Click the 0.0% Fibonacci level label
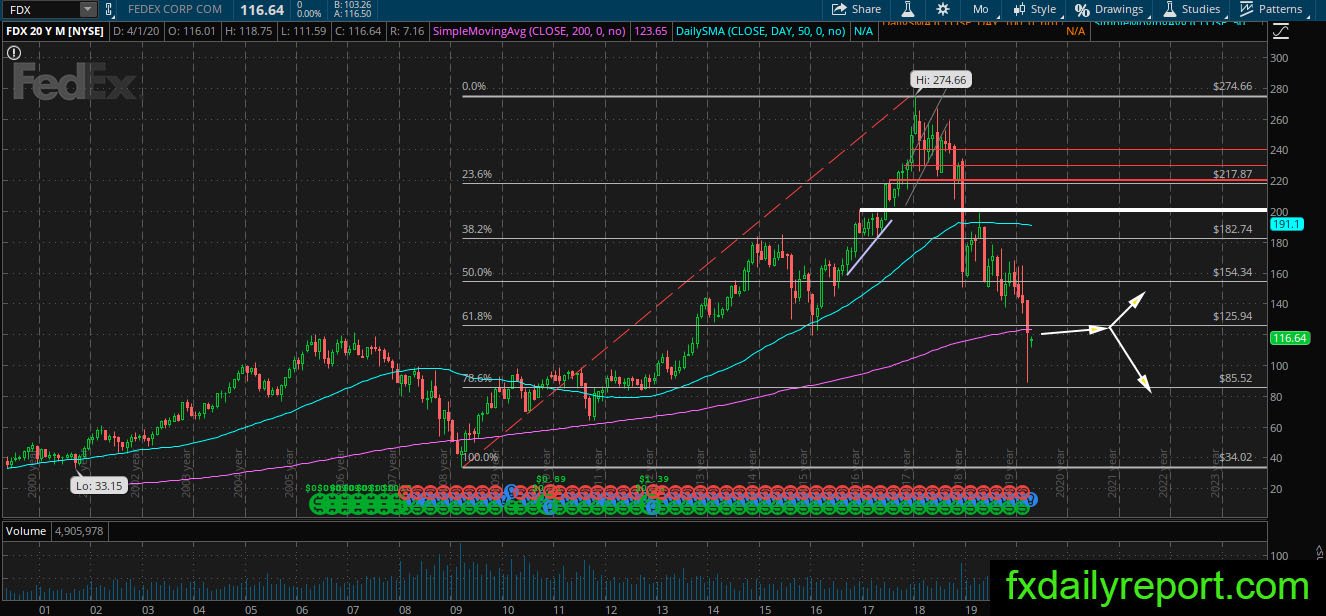This screenshot has width=1326, height=616. [473, 86]
